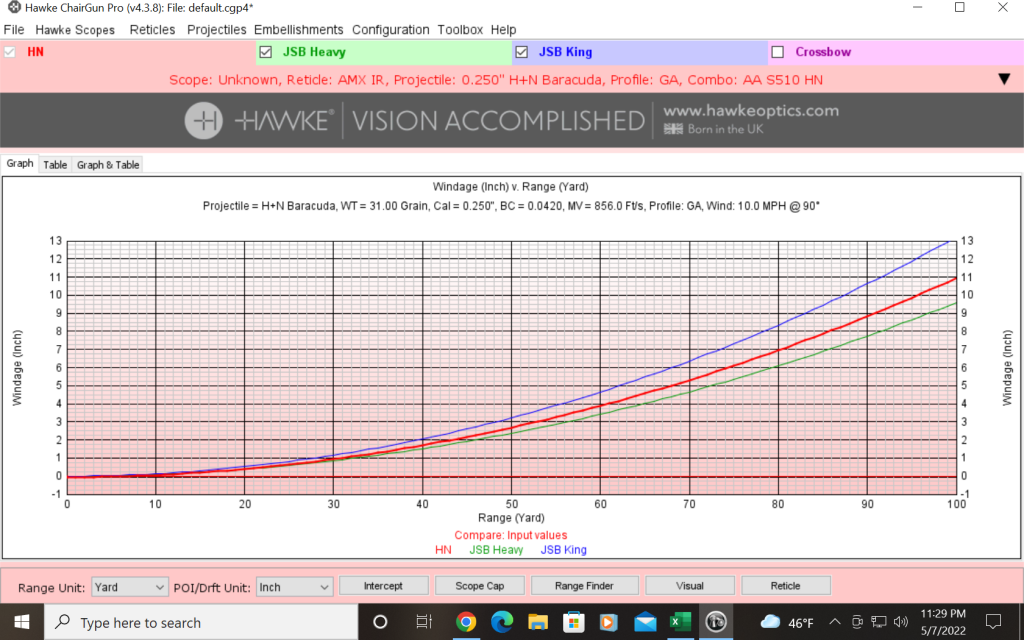Open Excel from the taskbar

(x=680, y=622)
